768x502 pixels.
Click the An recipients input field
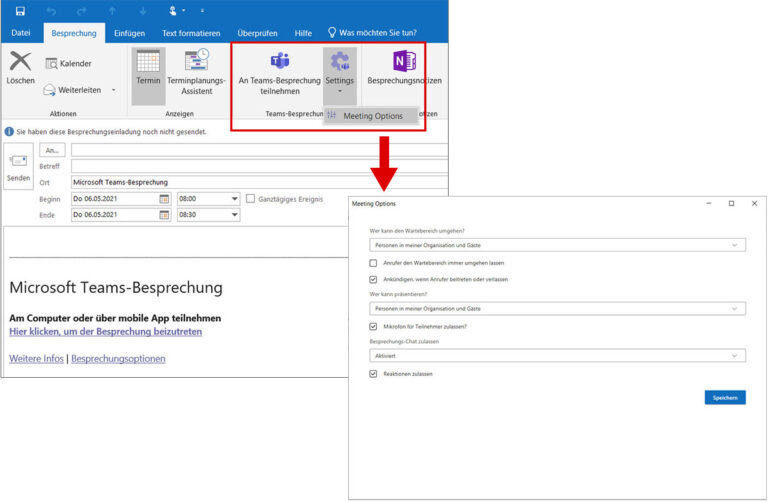tap(259, 150)
